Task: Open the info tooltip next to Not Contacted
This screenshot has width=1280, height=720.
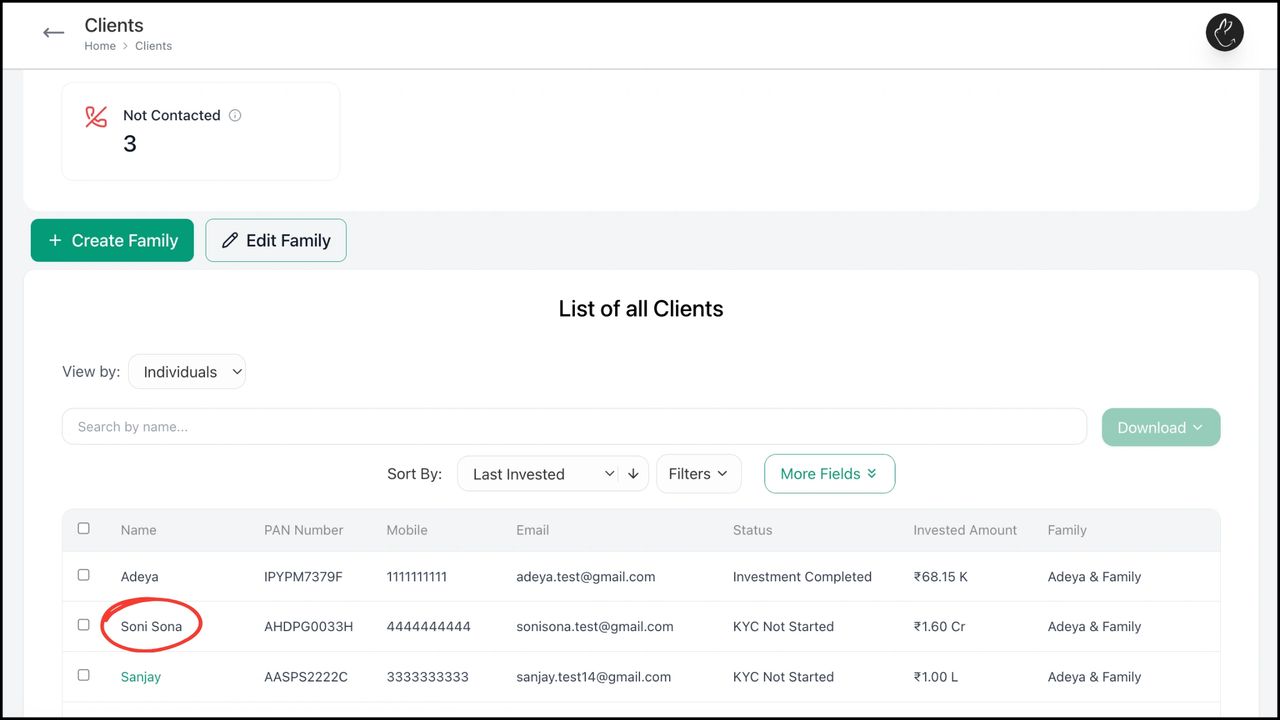Action: tap(235, 115)
